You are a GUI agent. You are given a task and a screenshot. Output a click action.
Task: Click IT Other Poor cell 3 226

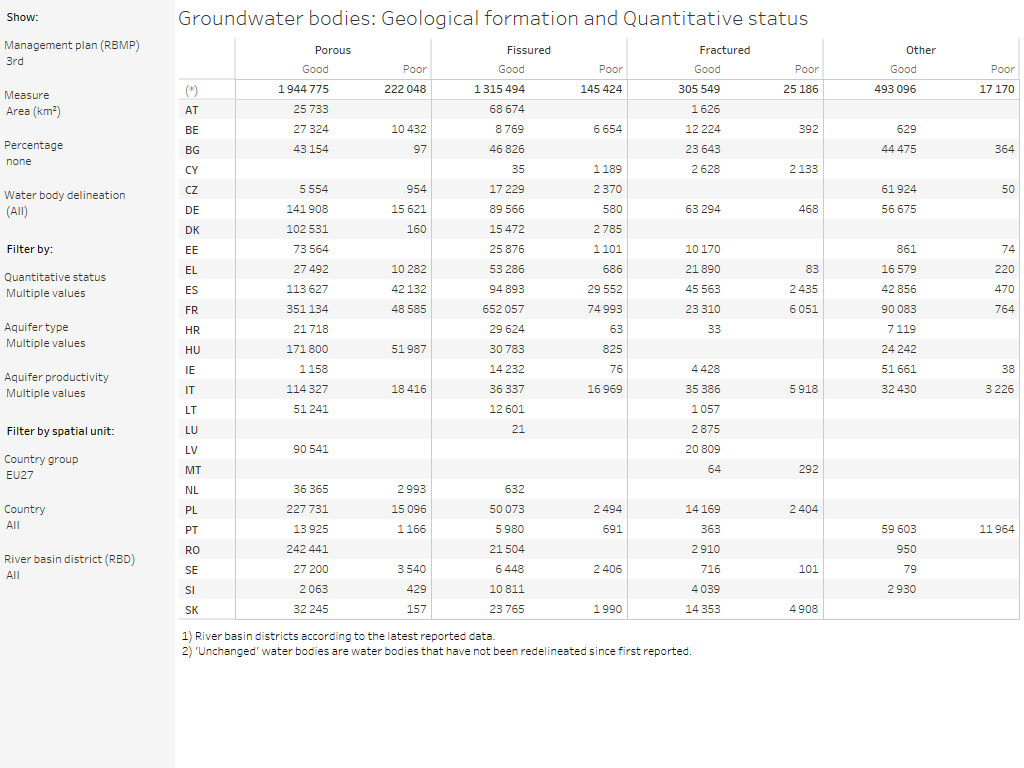tap(999, 389)
